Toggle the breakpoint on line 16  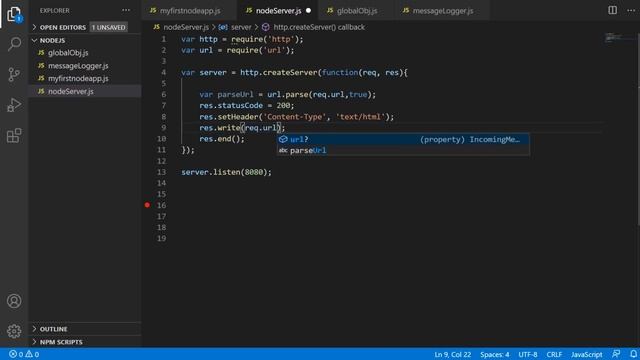coord(147,205)
